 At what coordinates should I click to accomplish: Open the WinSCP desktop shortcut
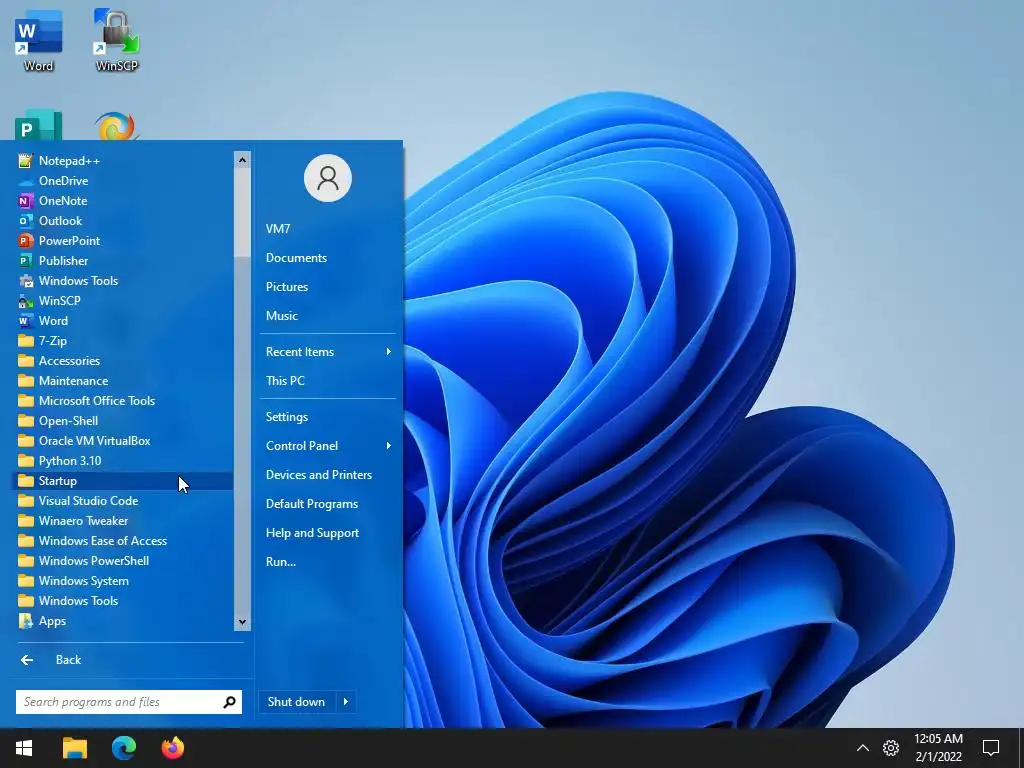point(117,39)
